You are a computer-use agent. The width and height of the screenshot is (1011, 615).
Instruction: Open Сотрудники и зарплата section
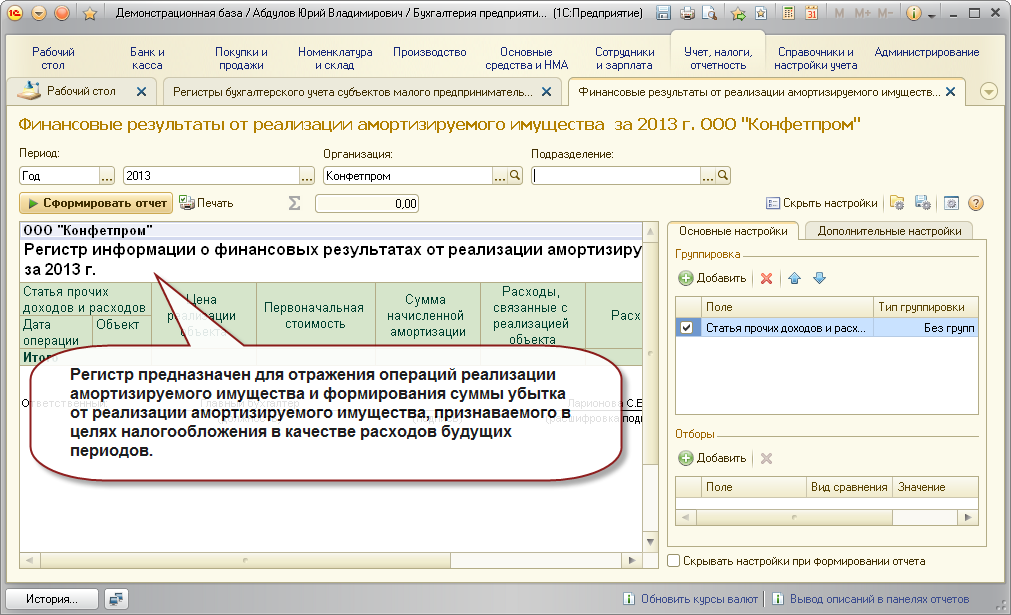[x=624, y=59]
